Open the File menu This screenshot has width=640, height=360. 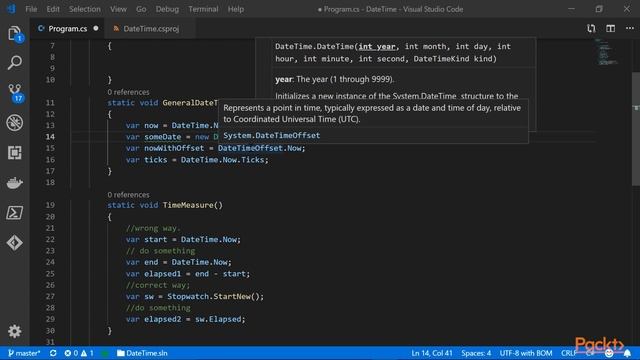31,9
